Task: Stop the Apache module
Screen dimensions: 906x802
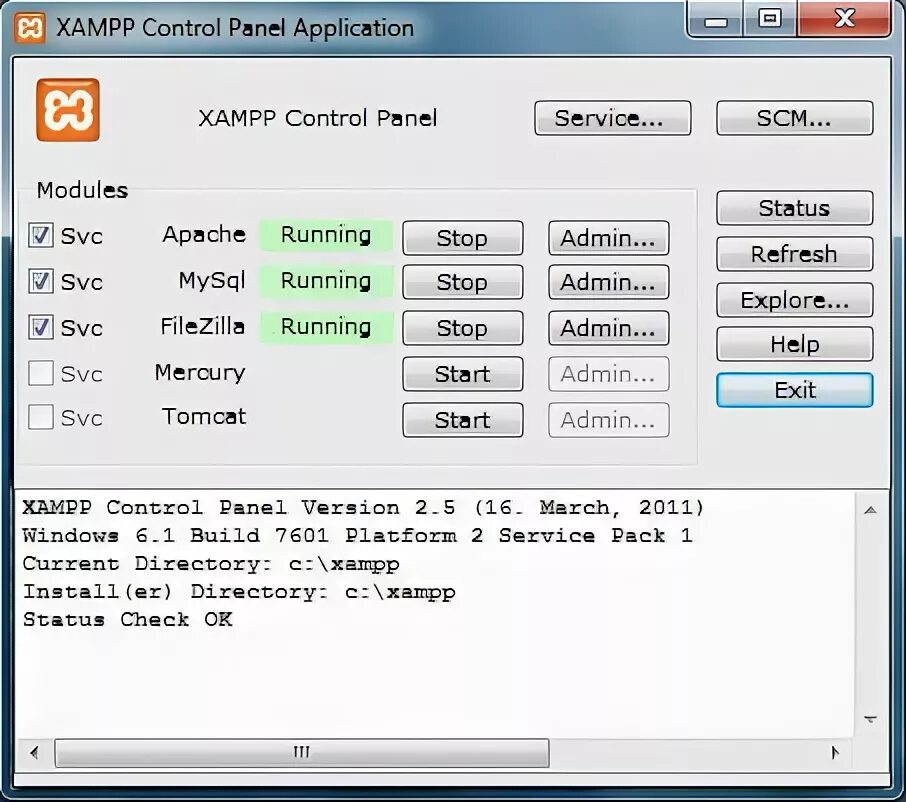Action: pyautogui.click(x=463, y=237)
